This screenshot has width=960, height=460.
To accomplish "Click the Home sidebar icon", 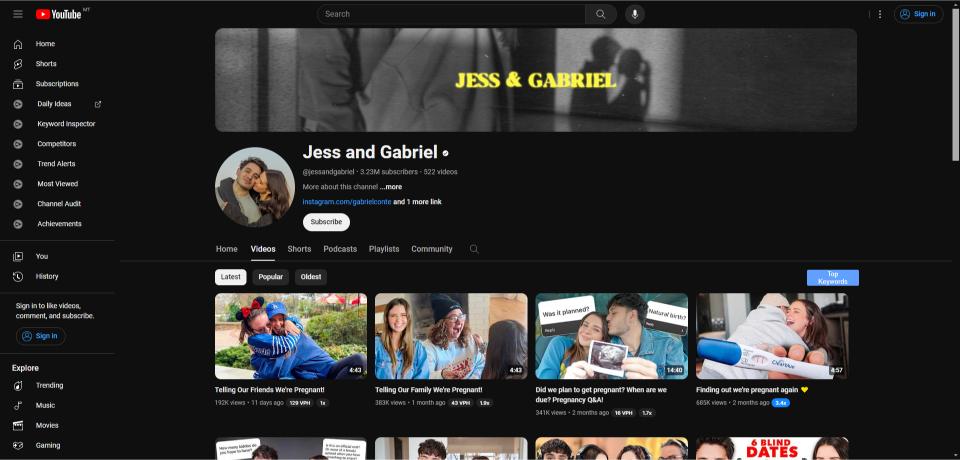I will pos(18,44).
